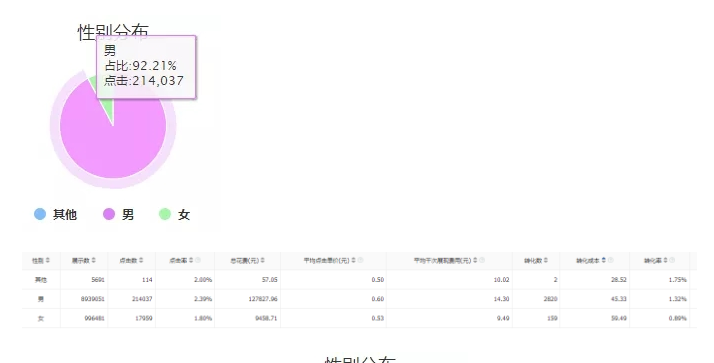714x363 pixels.
Task: Open the help icon beside 转化率
Action: 672,260
